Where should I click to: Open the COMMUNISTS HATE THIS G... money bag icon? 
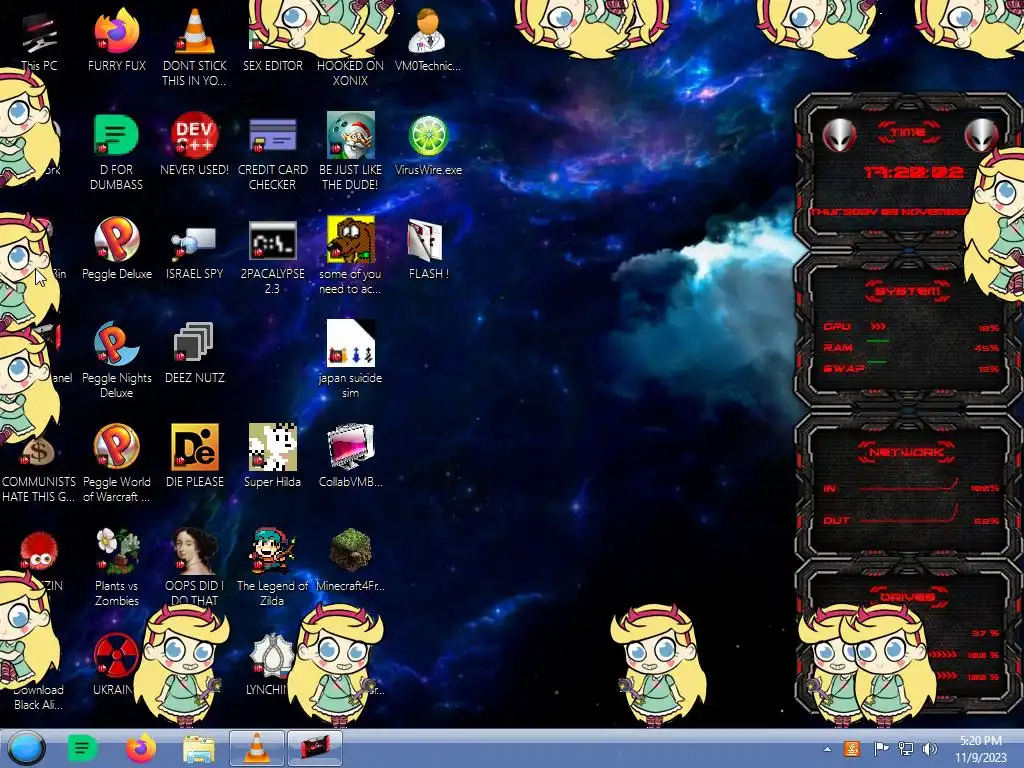(39, 470)
